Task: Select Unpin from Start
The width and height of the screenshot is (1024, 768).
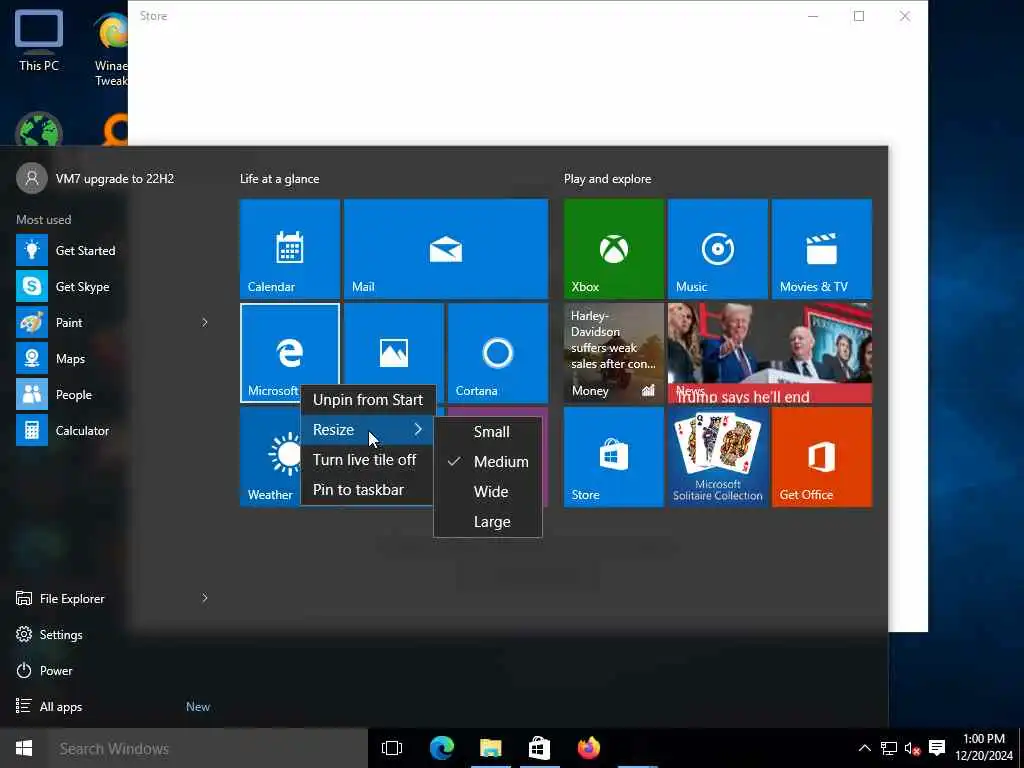Action: point(367,400)
